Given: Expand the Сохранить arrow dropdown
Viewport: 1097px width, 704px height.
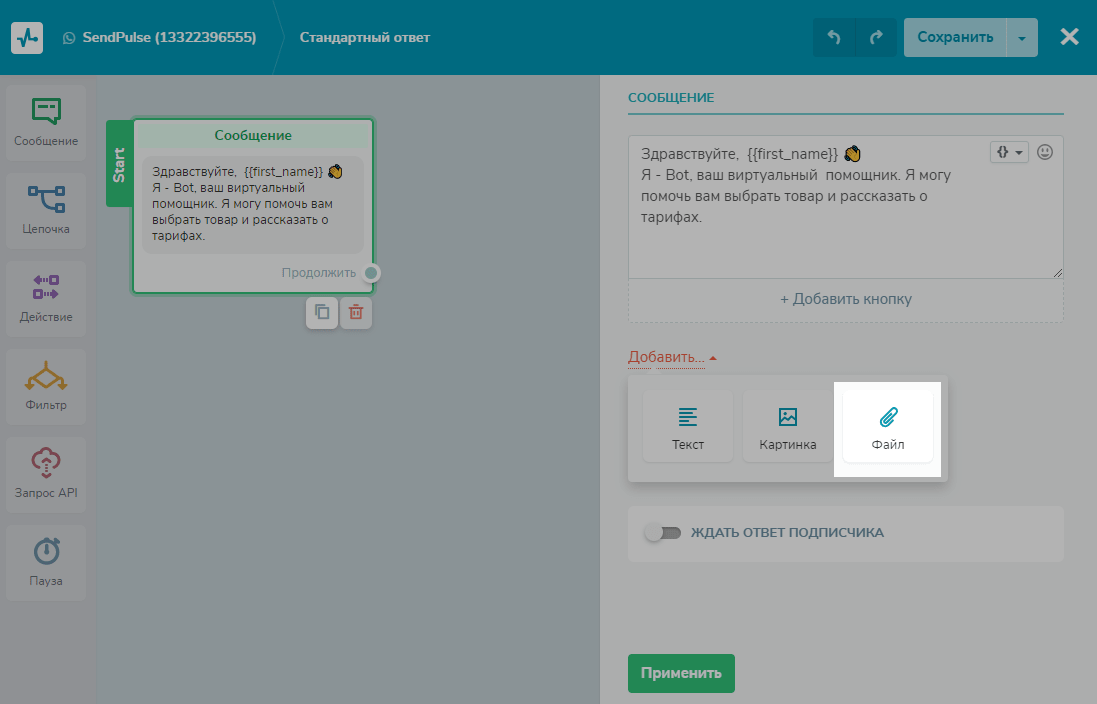Looking at the screenshot, I should [1021, 38].
